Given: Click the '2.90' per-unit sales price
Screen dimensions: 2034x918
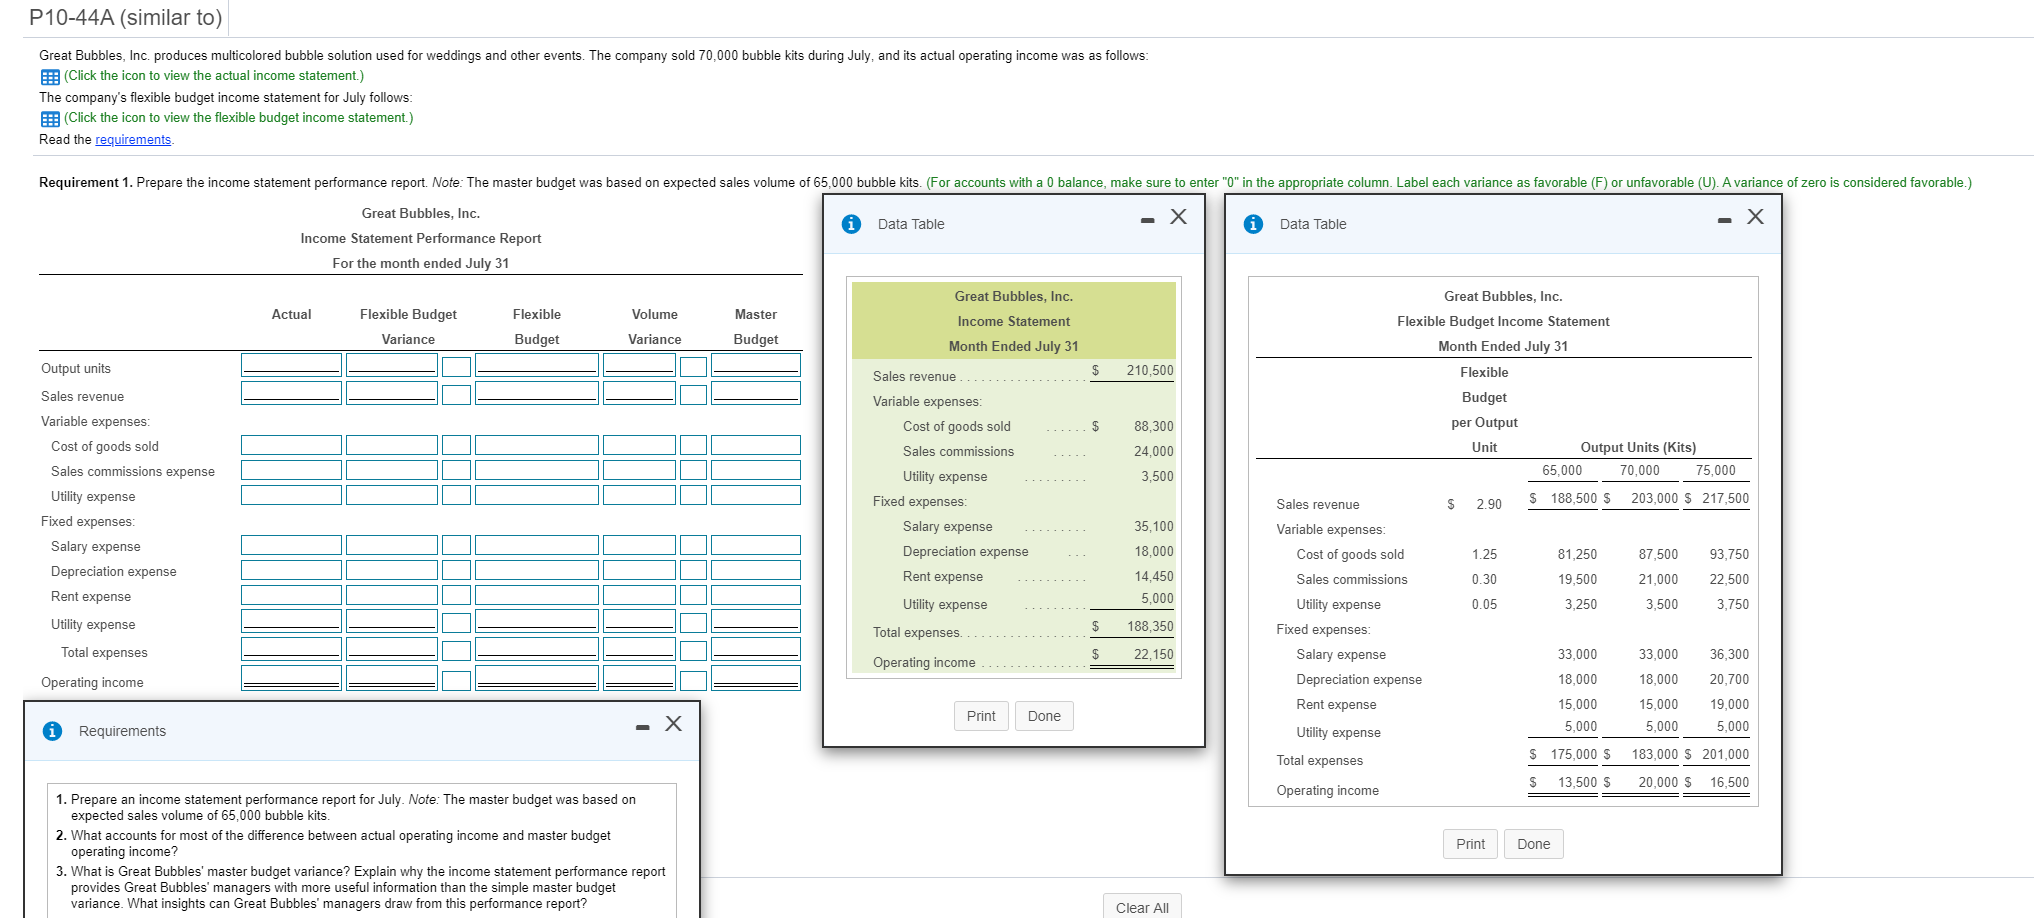Looking at the screenshot, I should point(1489,505).
